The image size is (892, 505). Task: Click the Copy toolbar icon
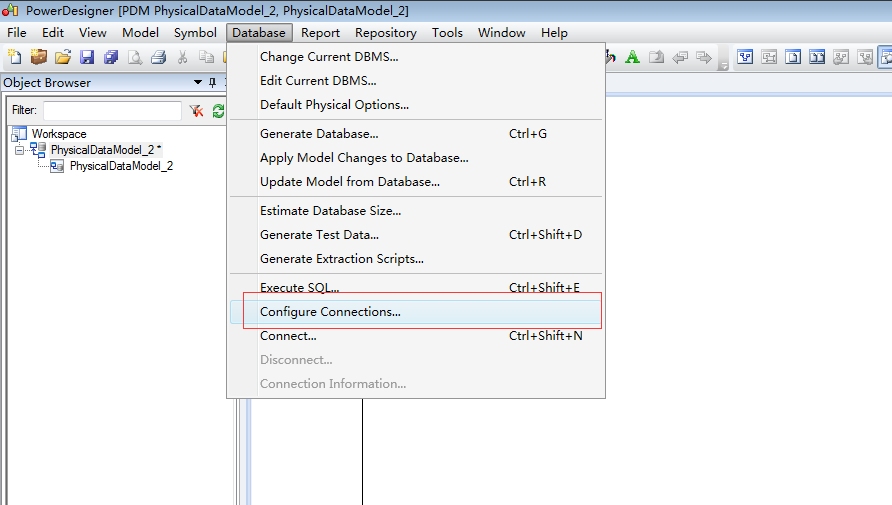pos(207,57)
